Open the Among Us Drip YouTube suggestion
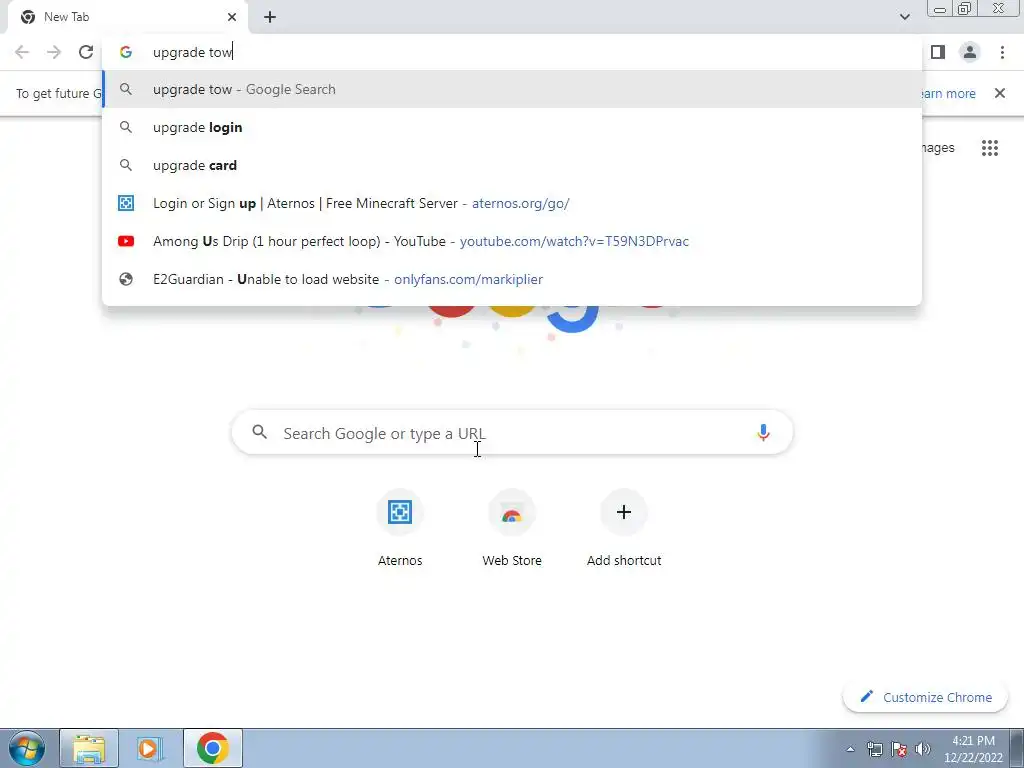The image size is (1024, 768). point(512,241)
